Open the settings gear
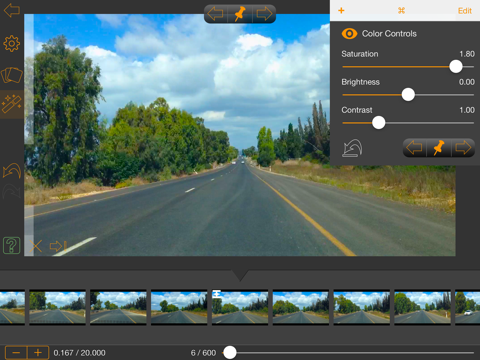The height and width of the screenshot is (360, 480). [12, 44]
